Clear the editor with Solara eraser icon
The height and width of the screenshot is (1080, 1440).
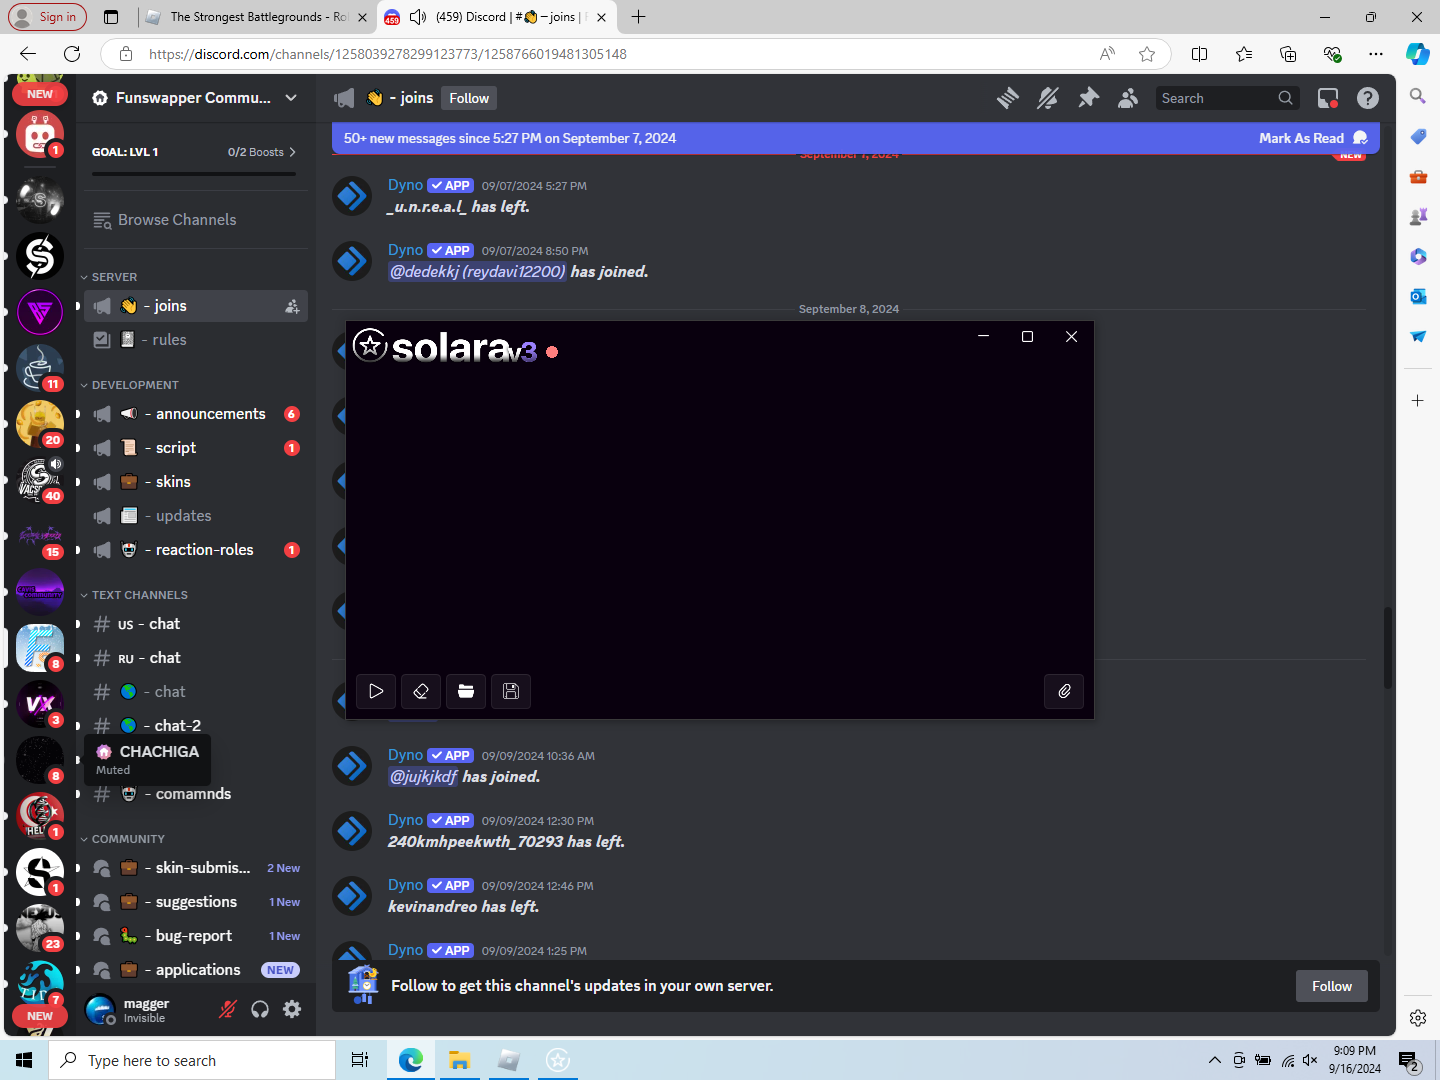[421, 691]
